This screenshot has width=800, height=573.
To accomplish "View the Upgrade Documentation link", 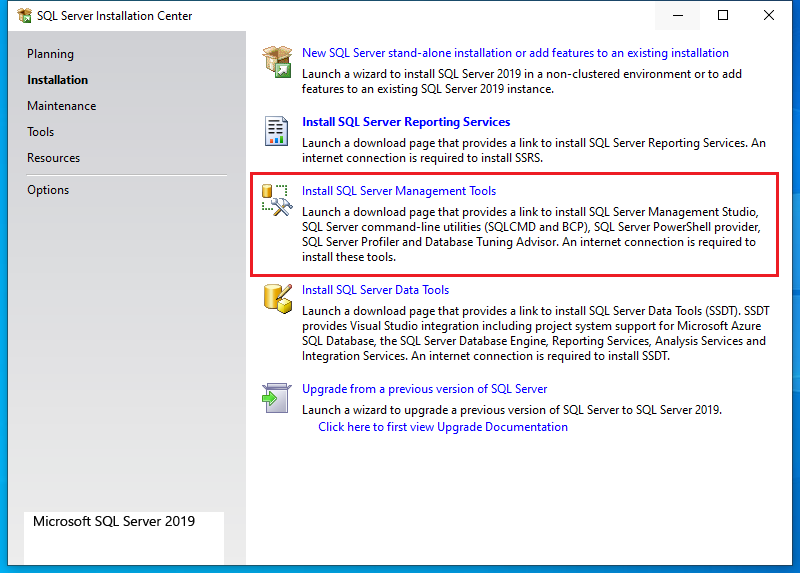I will [x=443, y=427].
